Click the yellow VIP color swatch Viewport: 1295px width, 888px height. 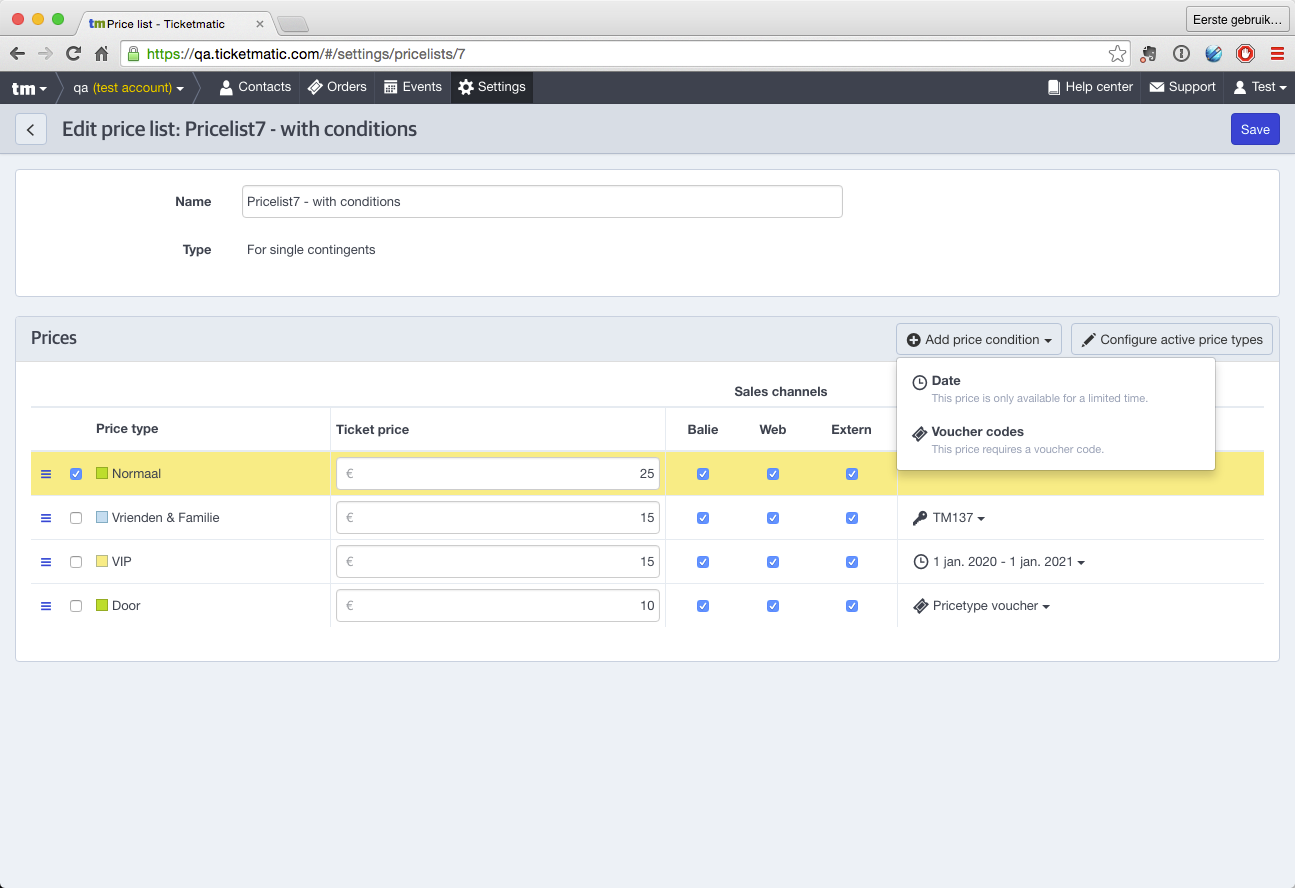coord(102,562)
